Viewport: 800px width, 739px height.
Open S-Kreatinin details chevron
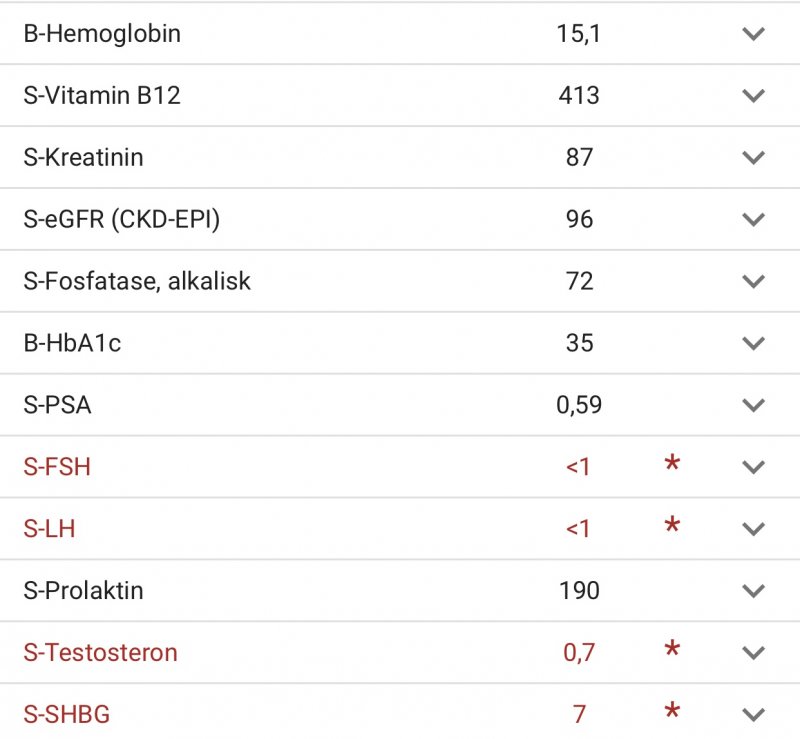point(753,157)
